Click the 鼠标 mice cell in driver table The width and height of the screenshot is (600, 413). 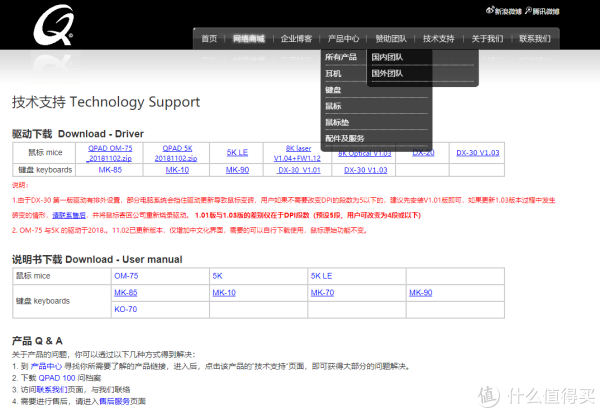(45, 152)
